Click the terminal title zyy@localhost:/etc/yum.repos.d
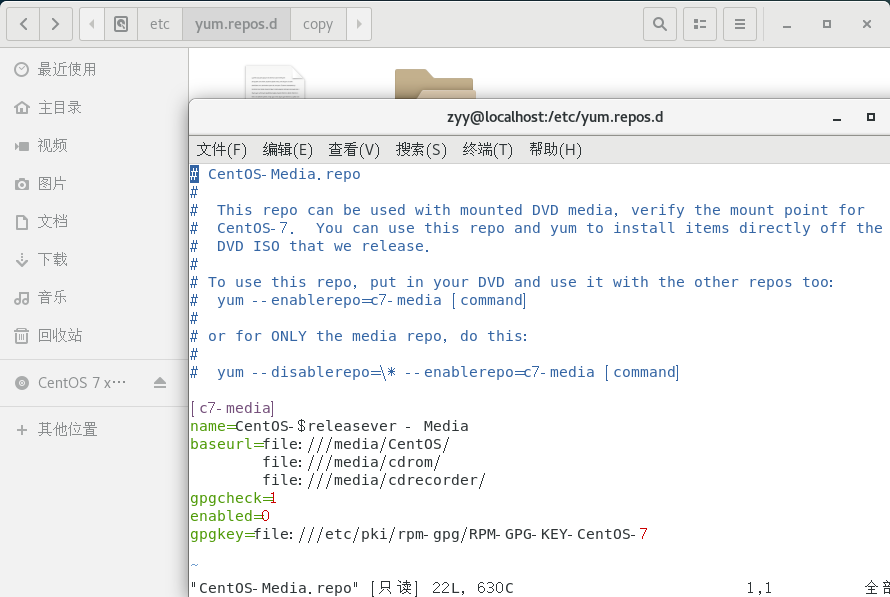This screenshot has height=597, width=890. pos(555,117)
